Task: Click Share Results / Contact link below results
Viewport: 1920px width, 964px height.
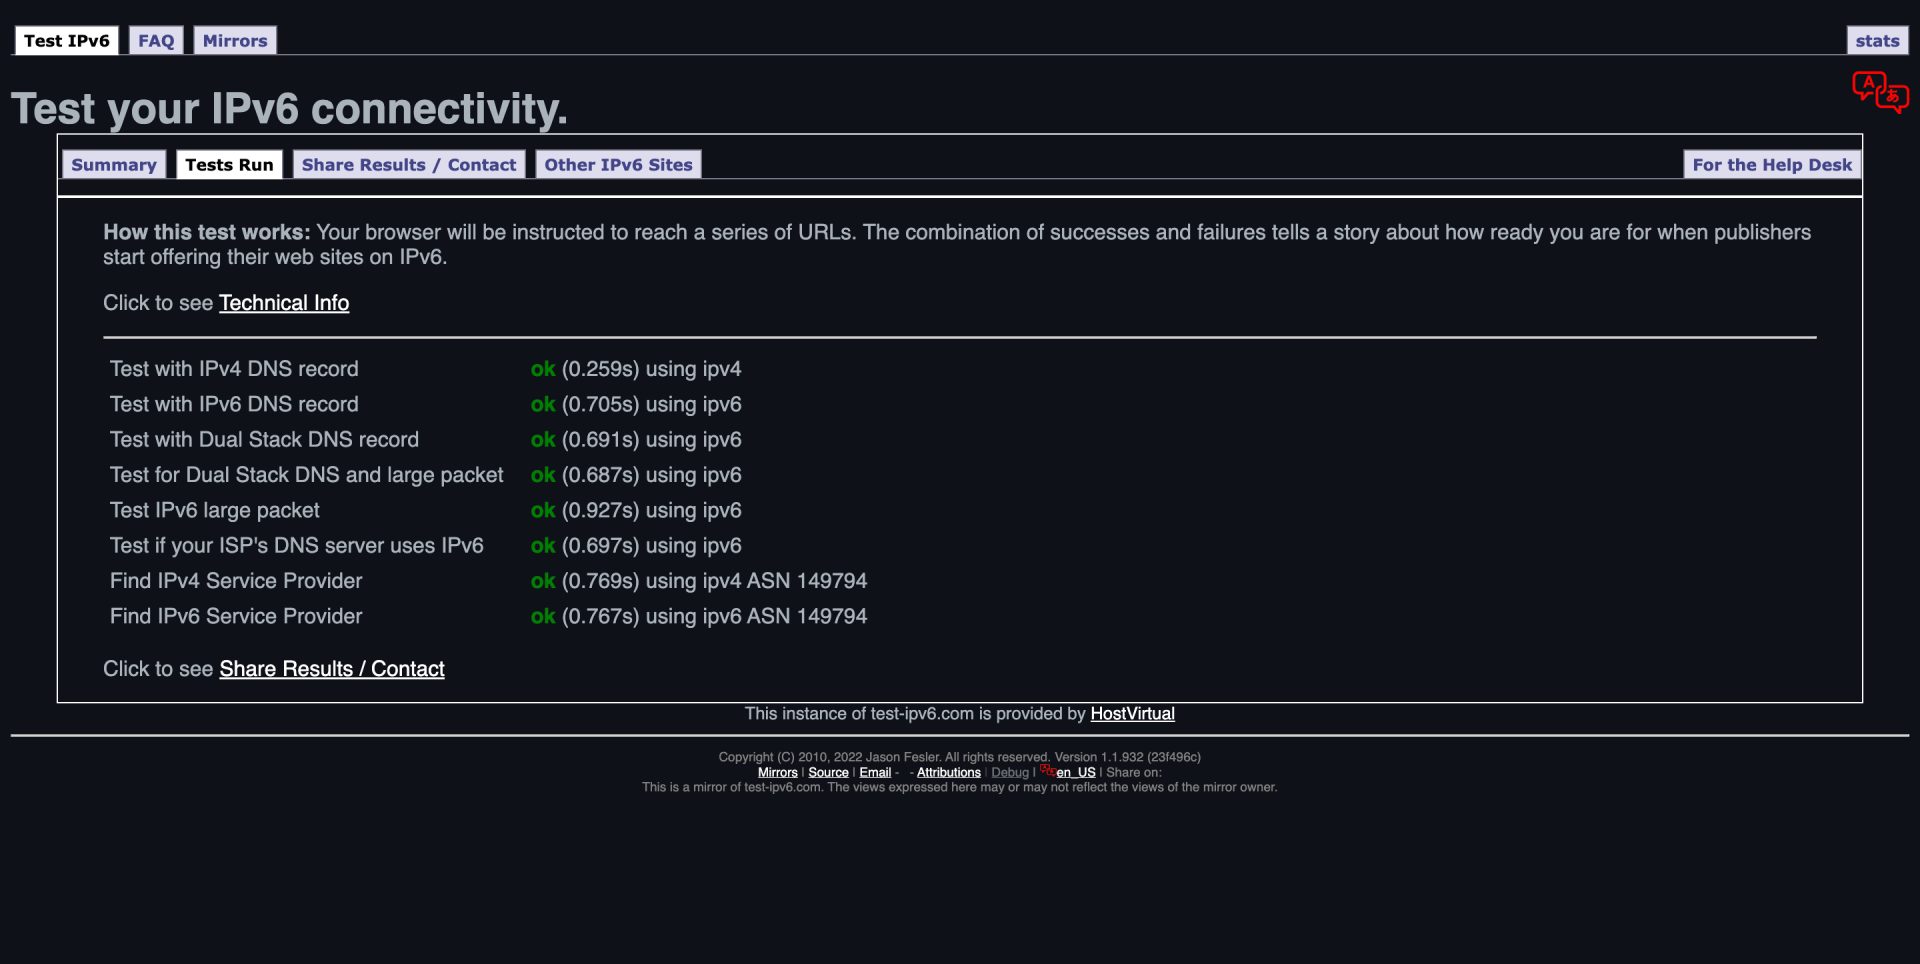Action: pos(332,669)
